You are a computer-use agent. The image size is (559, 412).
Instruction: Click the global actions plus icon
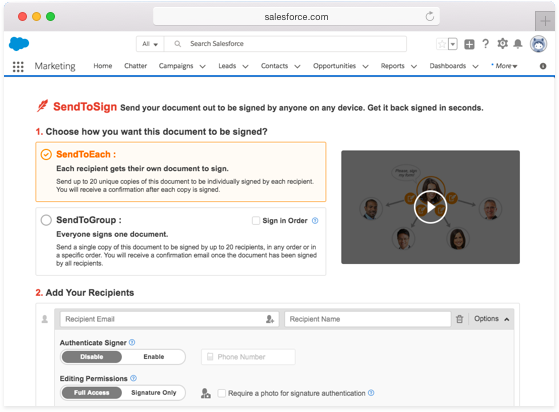[469, 44]
